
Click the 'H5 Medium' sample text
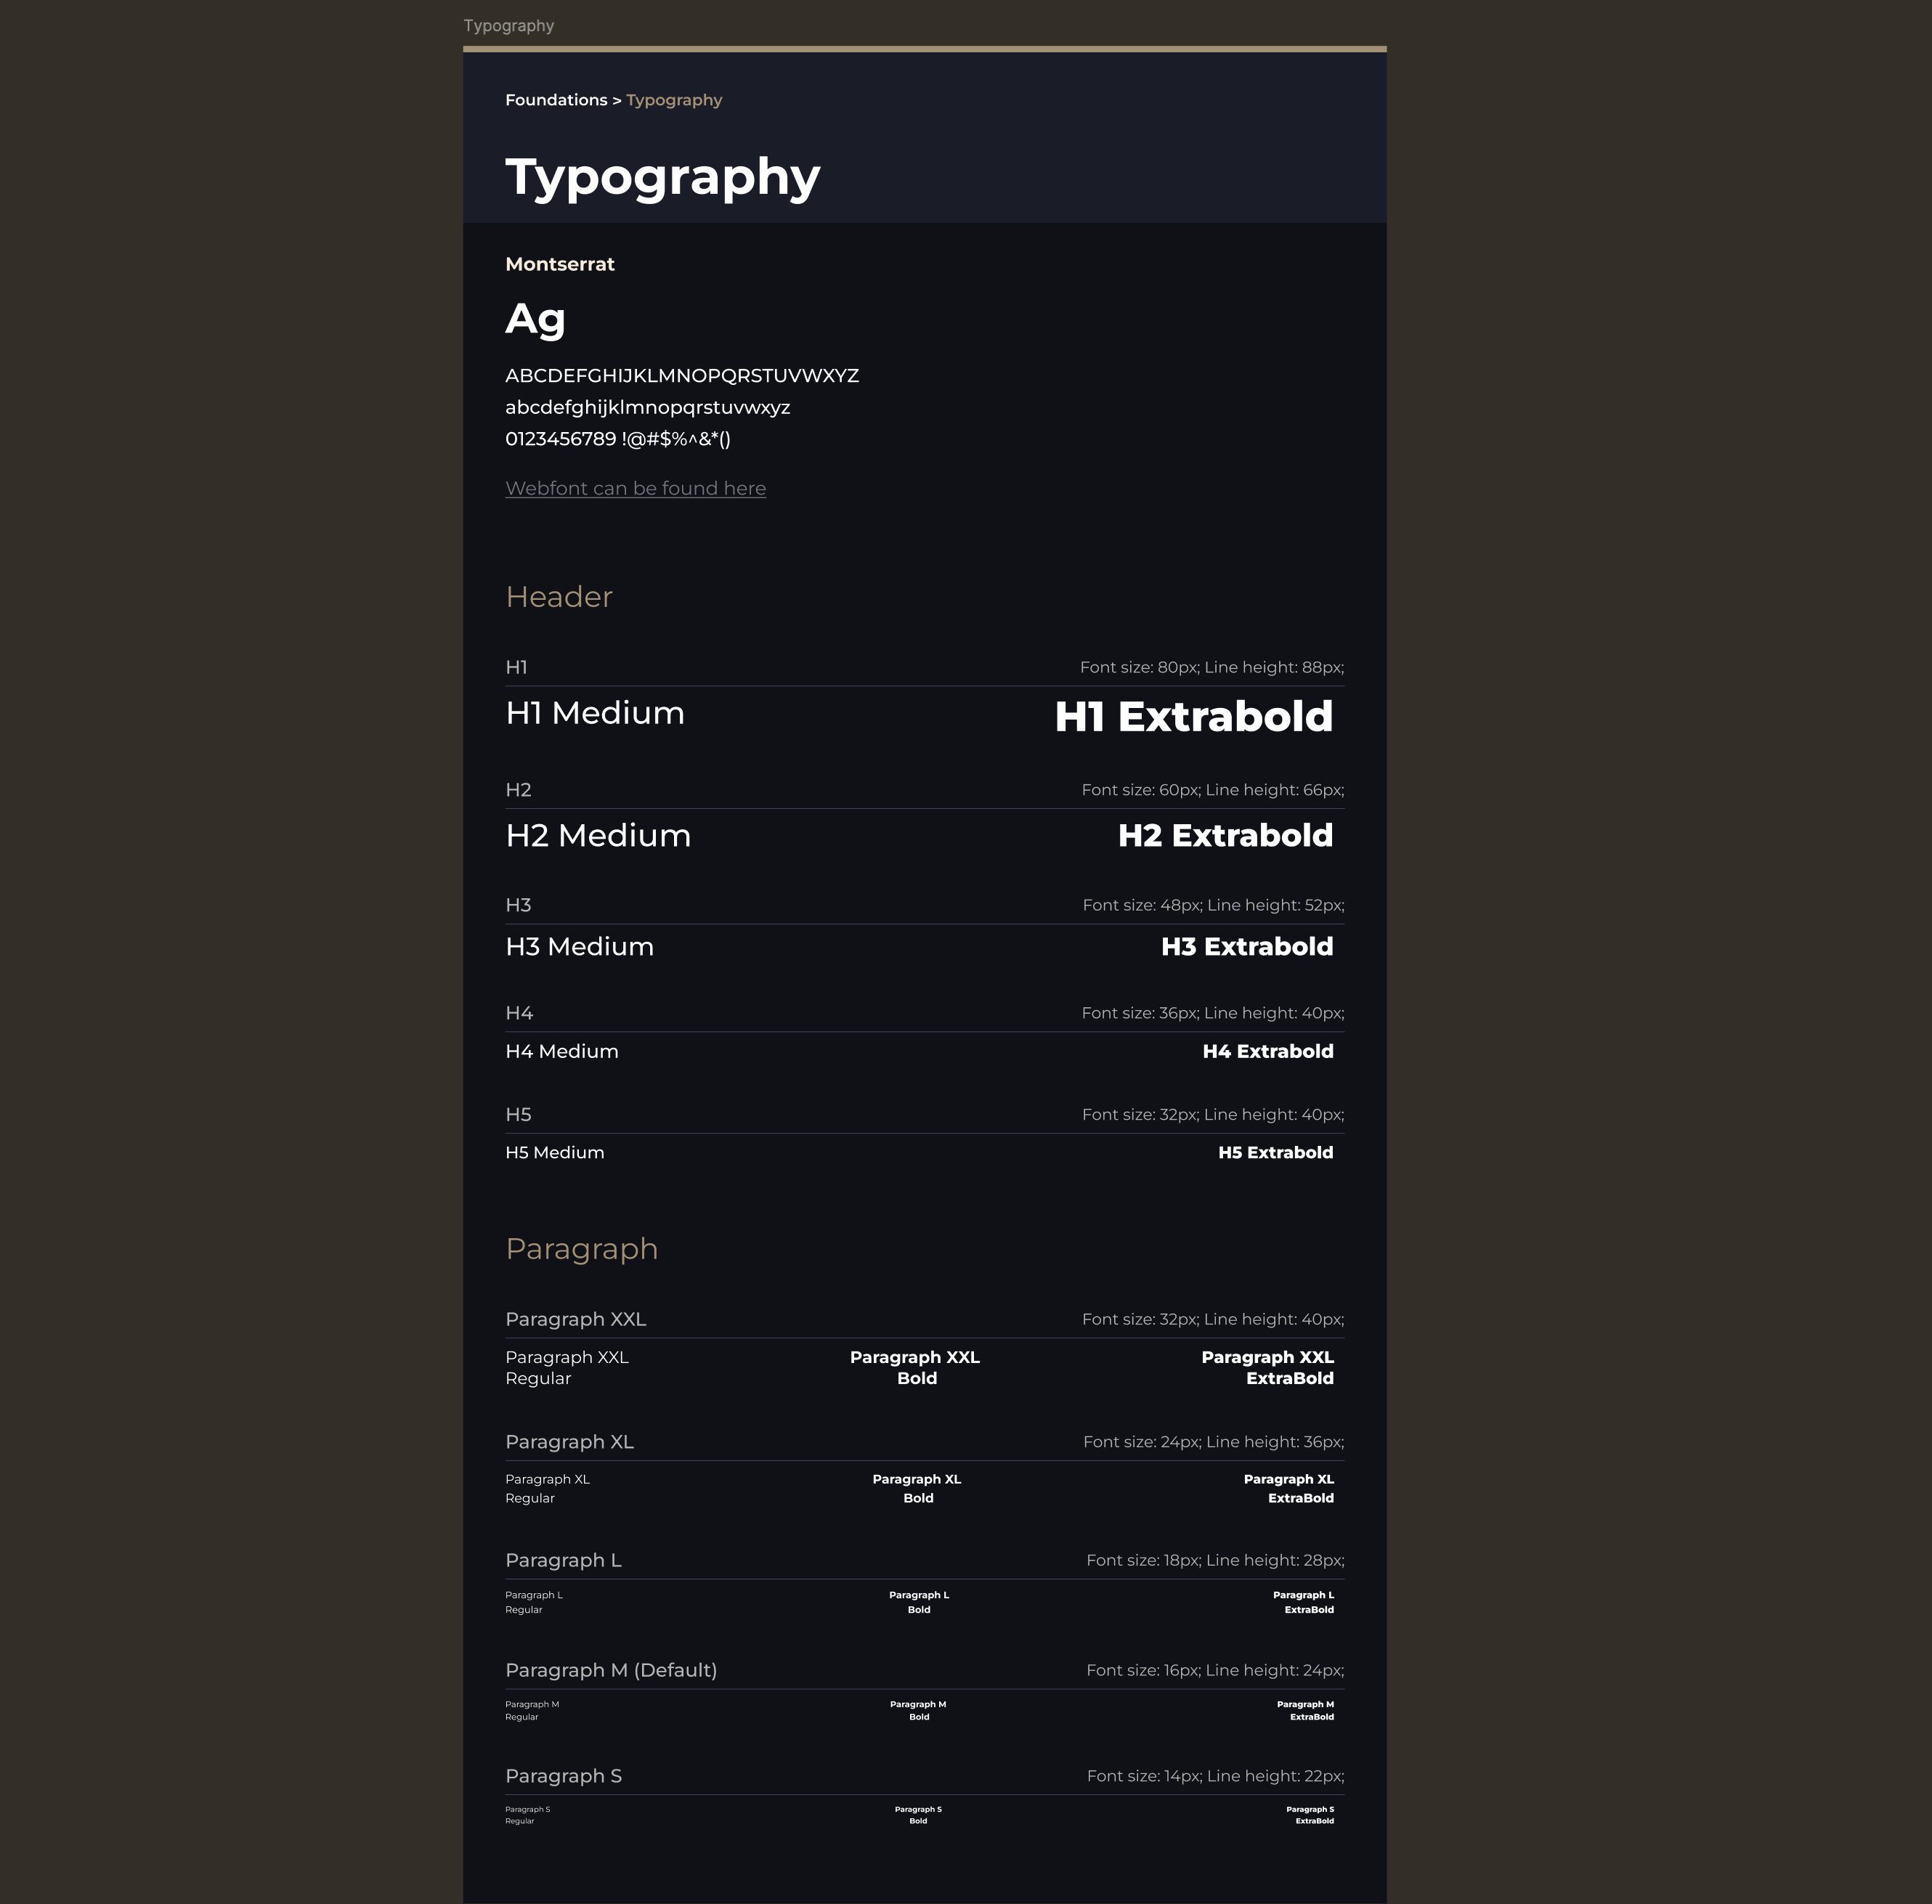click(x=555, y=1153)
